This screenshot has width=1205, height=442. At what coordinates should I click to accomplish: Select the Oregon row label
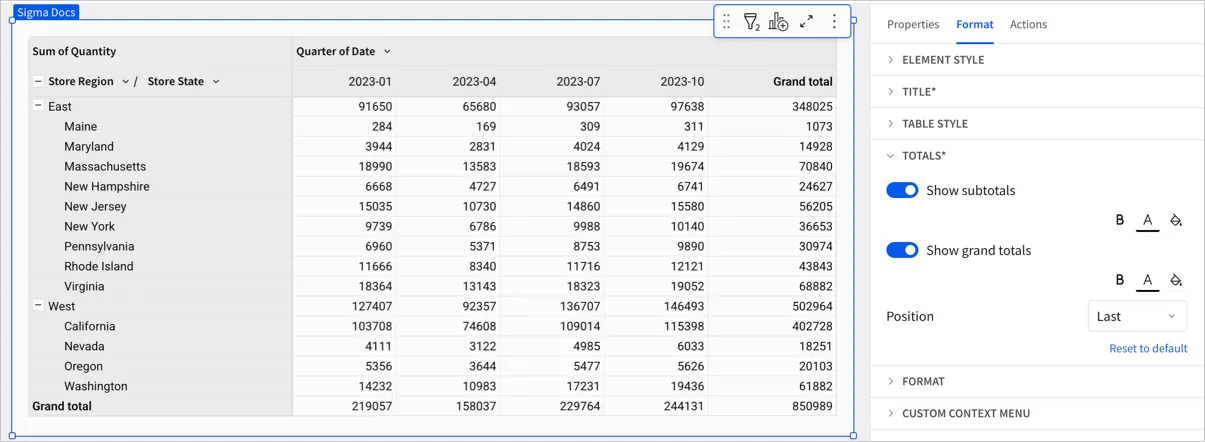[x=84, y=366]
